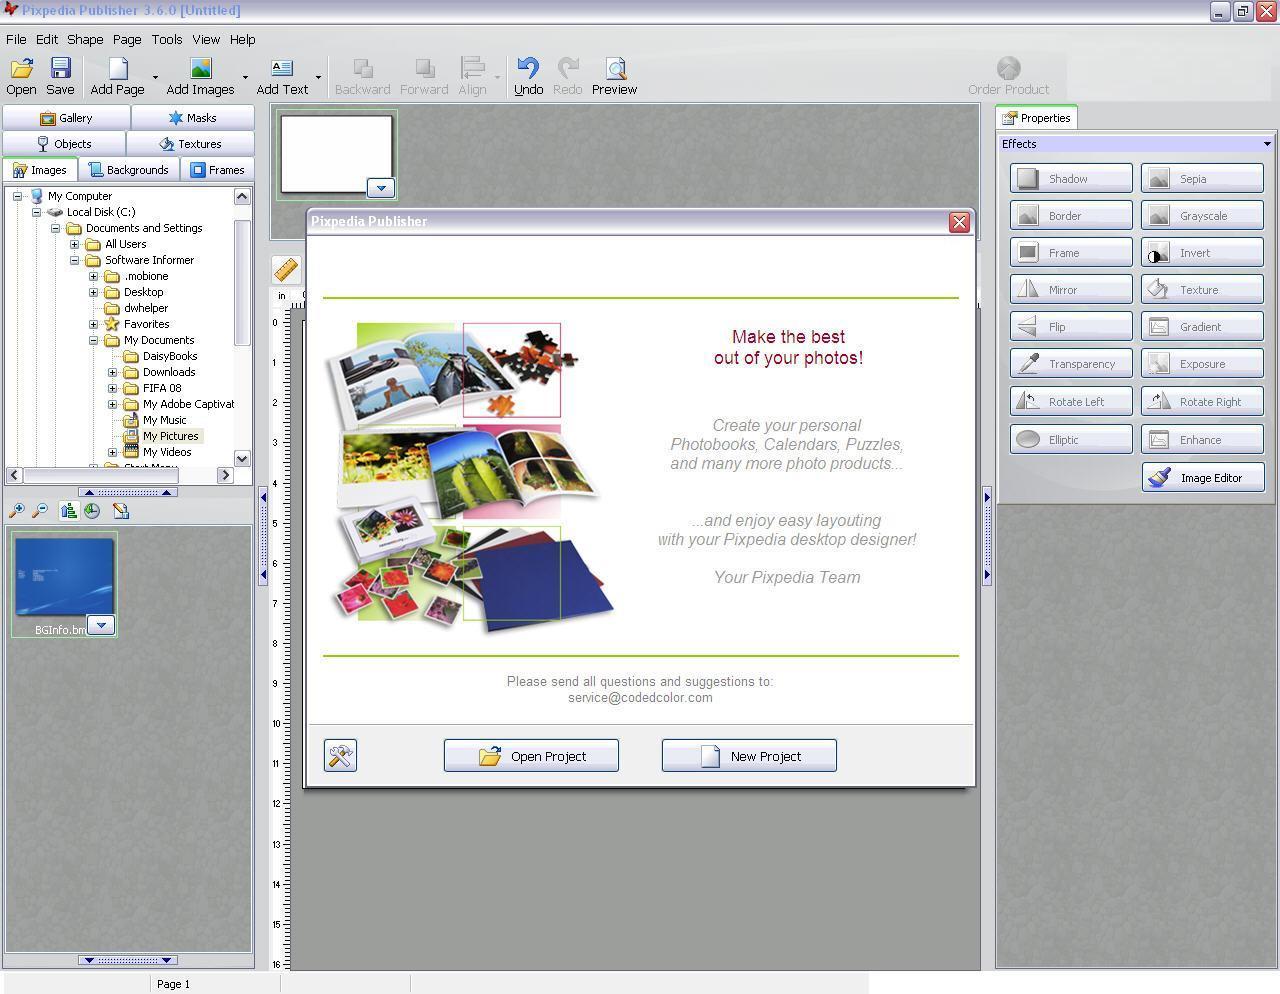Select the DaisyBooks folder

pos(170,356)
